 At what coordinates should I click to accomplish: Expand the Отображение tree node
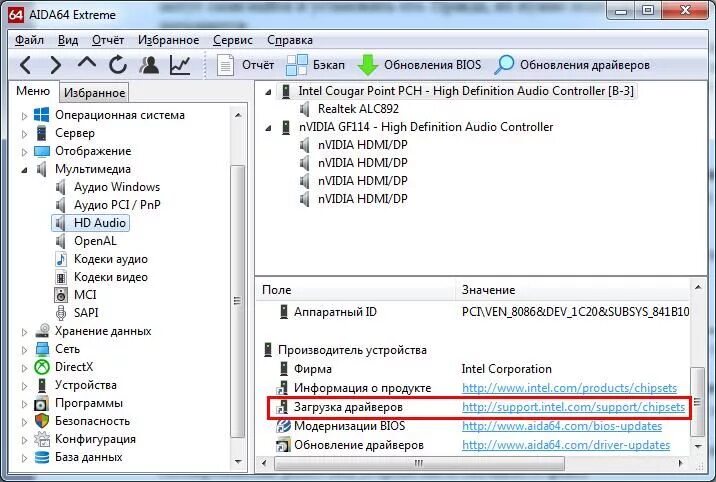coord(24,152)
